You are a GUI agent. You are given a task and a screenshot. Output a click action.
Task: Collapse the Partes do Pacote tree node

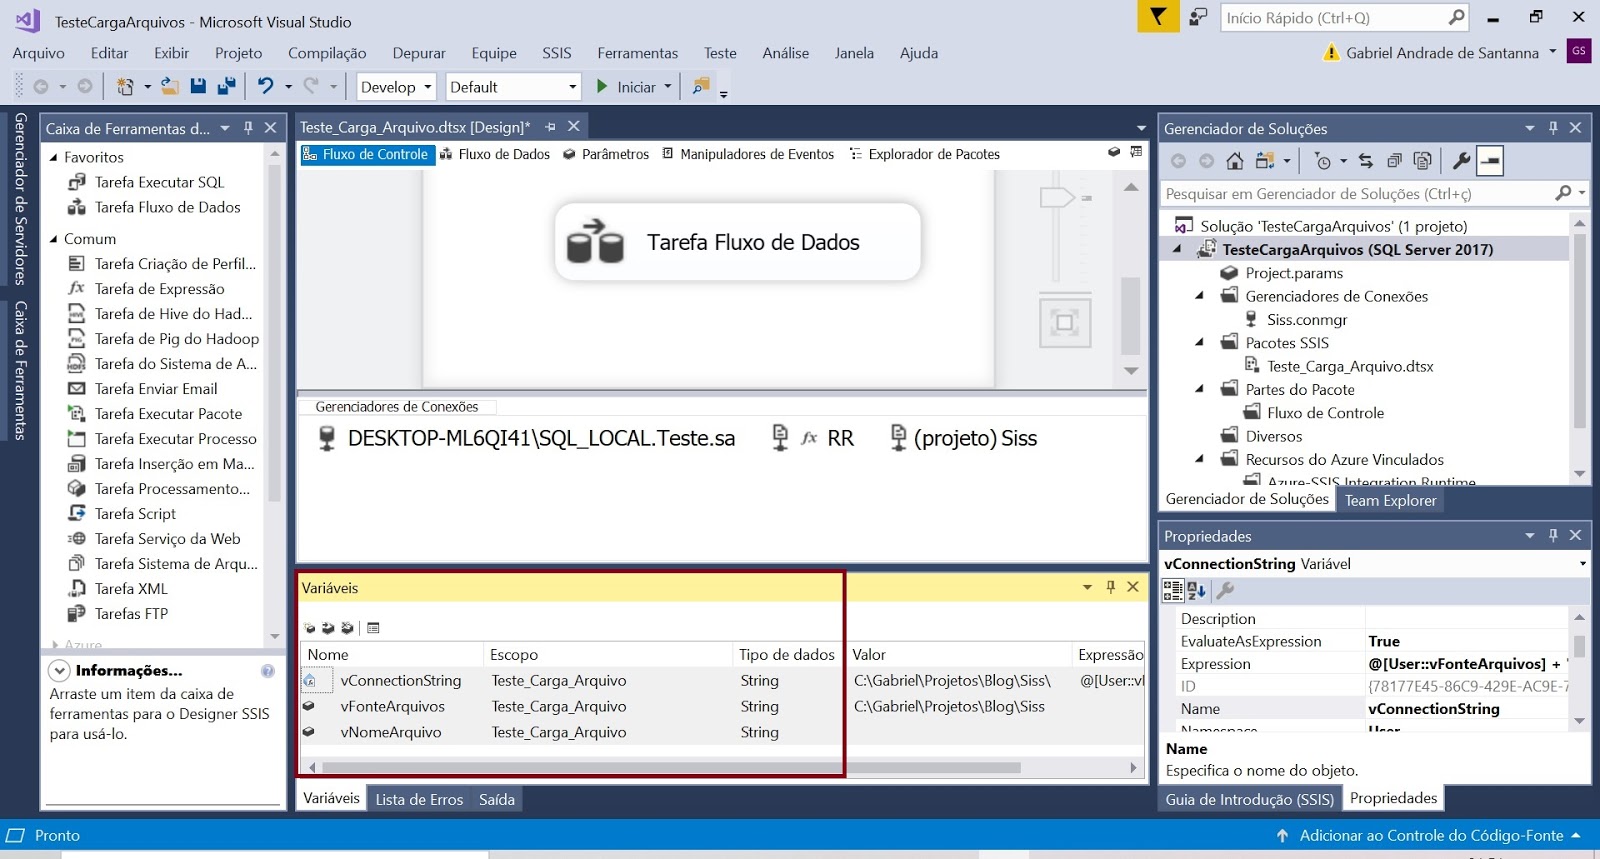tap(1199, 389)
